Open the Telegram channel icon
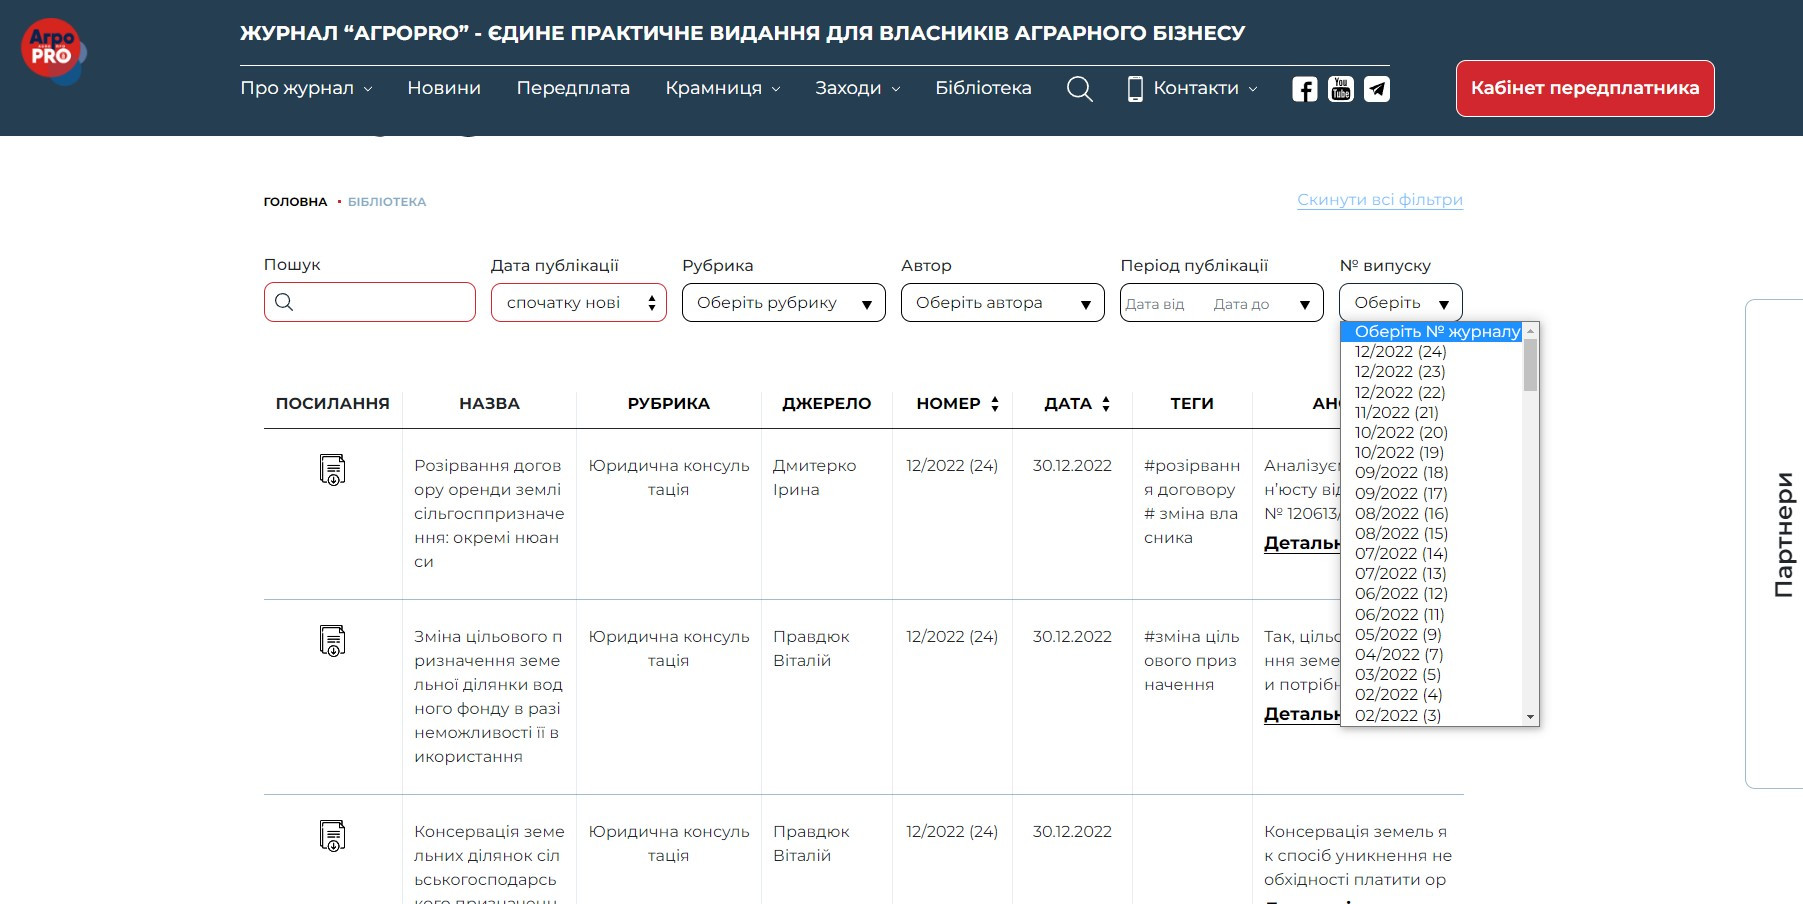 1377,89
